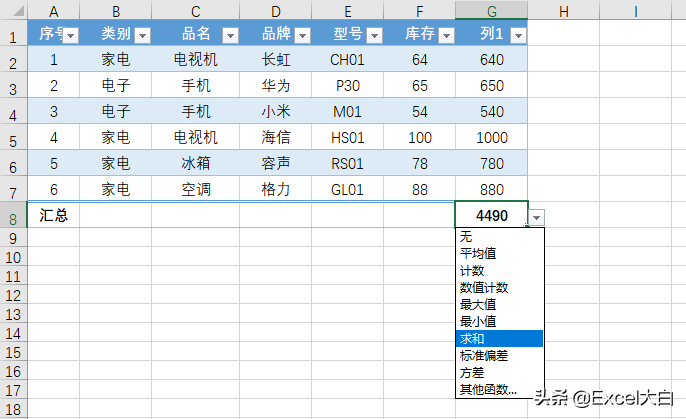Choose 无 from the function list
This screenshot has height=419, width=686.
coord(499,237)
